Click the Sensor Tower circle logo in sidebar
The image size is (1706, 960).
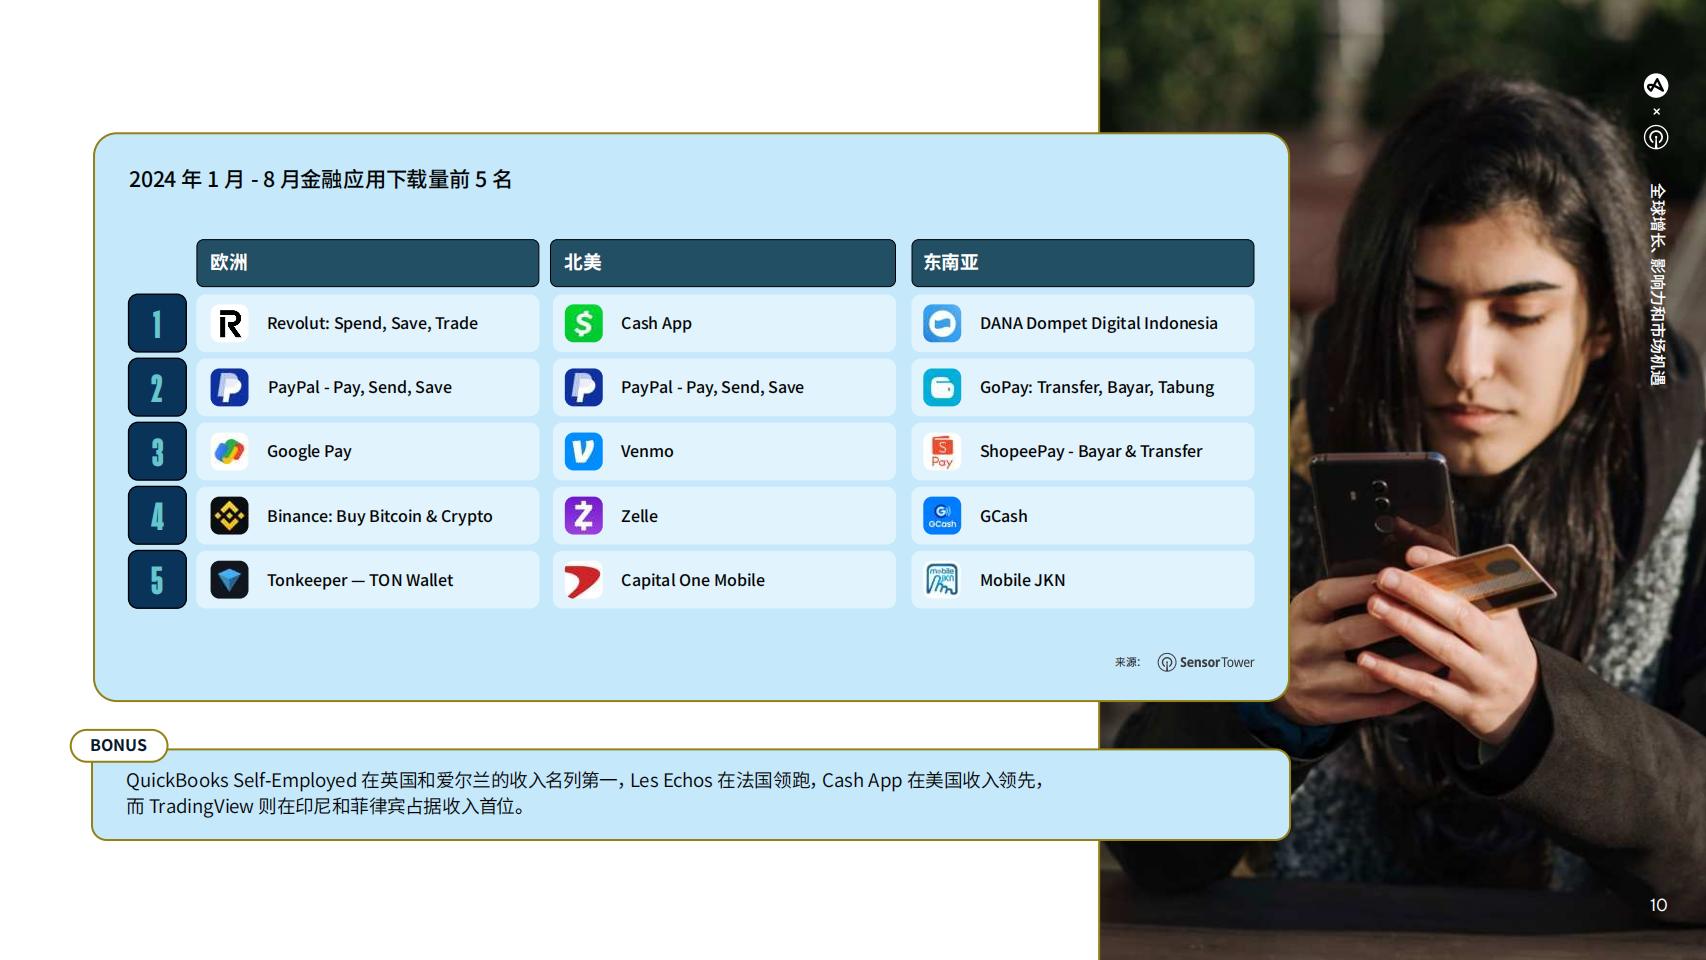pyautogui.click(x=1656, y=137)
